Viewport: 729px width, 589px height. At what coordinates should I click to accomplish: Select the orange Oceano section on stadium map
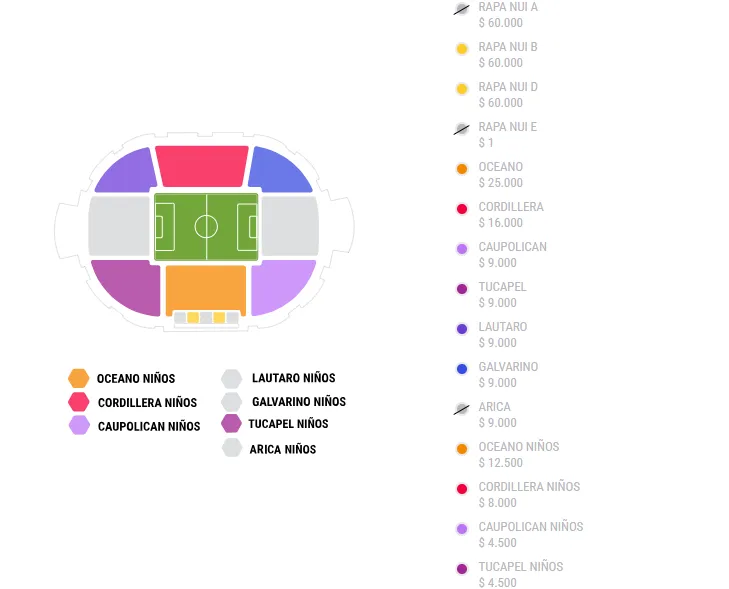tap(205, 289)
